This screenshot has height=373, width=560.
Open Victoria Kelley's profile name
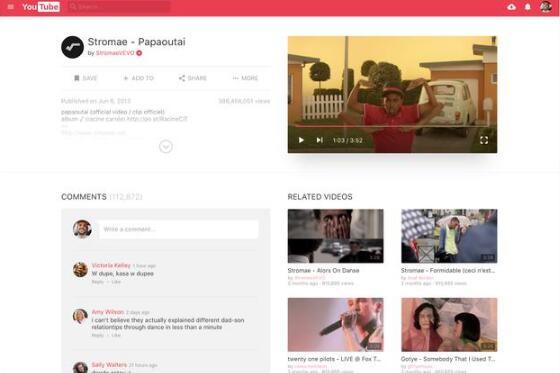pyautogui.click(x=111, y=265)
